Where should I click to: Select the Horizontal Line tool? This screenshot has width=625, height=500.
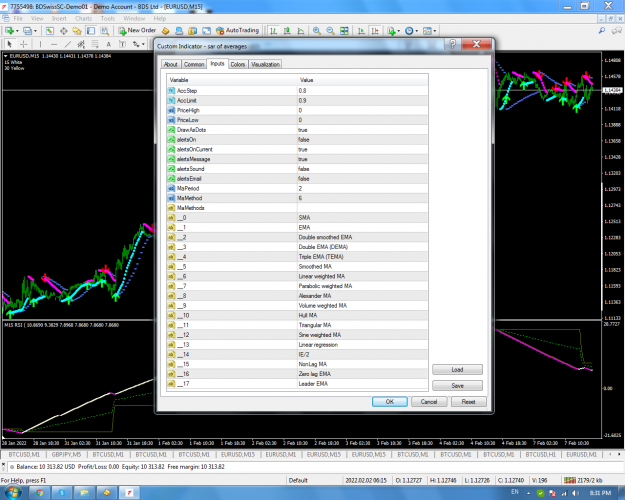point(54,44)
